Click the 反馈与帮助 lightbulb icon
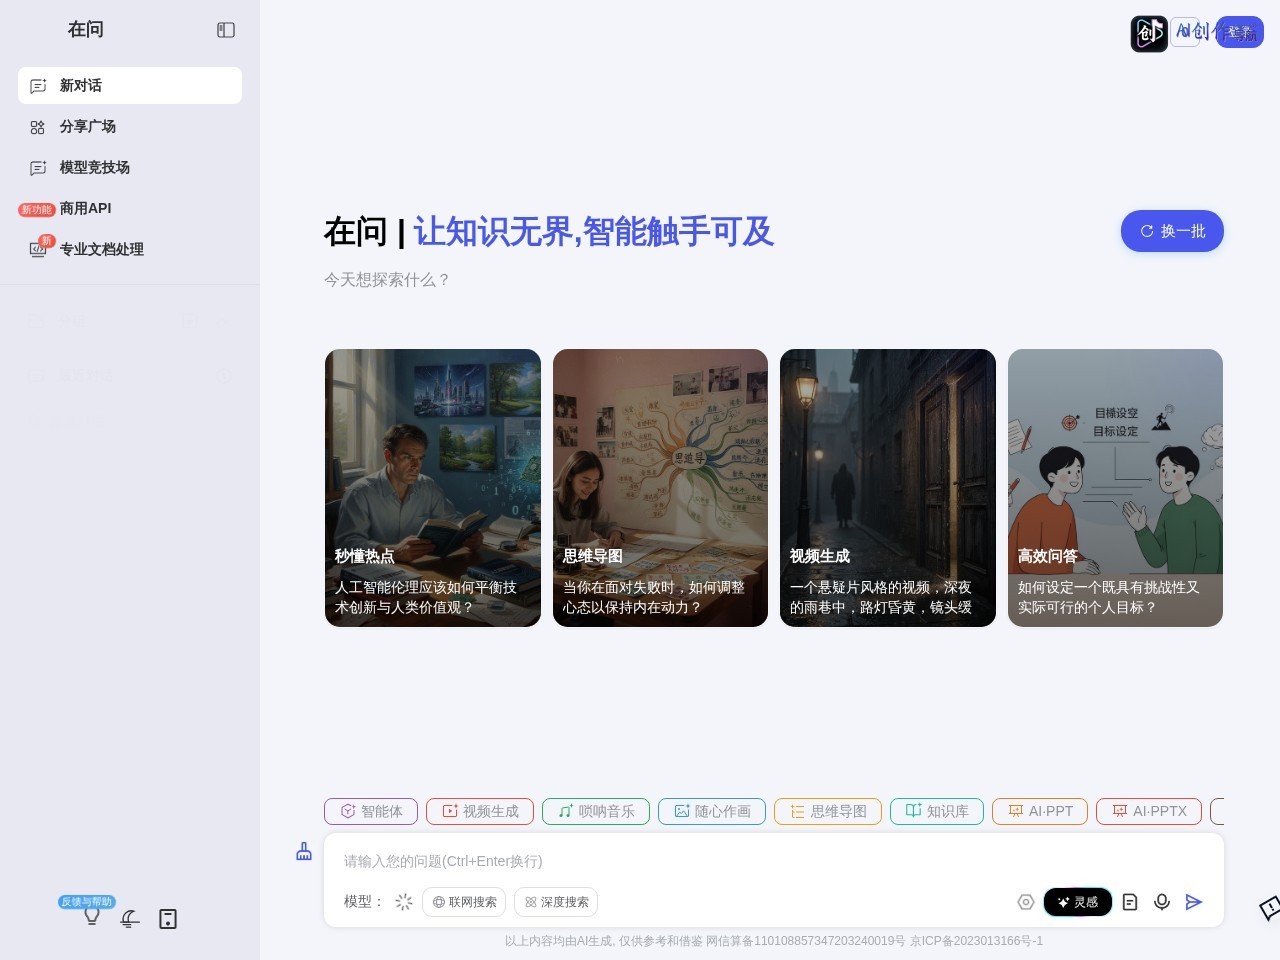Viewport: 1280px width, 960px height. coord(92,916)
